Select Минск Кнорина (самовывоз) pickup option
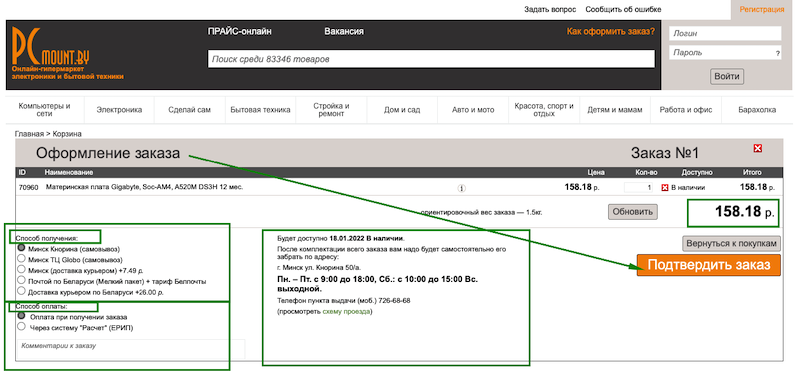800x376 pixels. 21,247
